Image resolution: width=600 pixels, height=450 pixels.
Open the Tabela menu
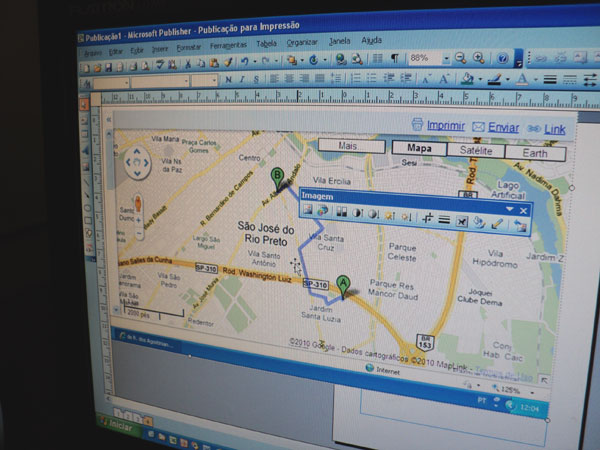point(267,44)
